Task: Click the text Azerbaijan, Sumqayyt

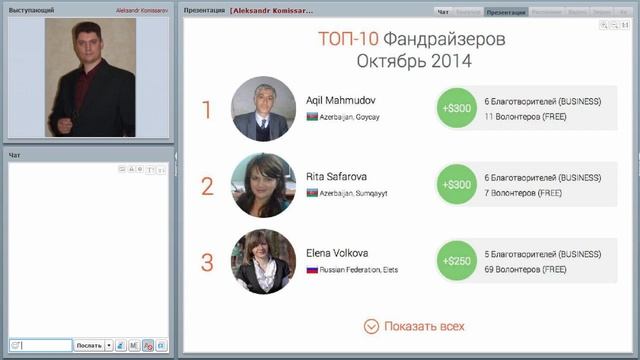Action: coord(353,193)
